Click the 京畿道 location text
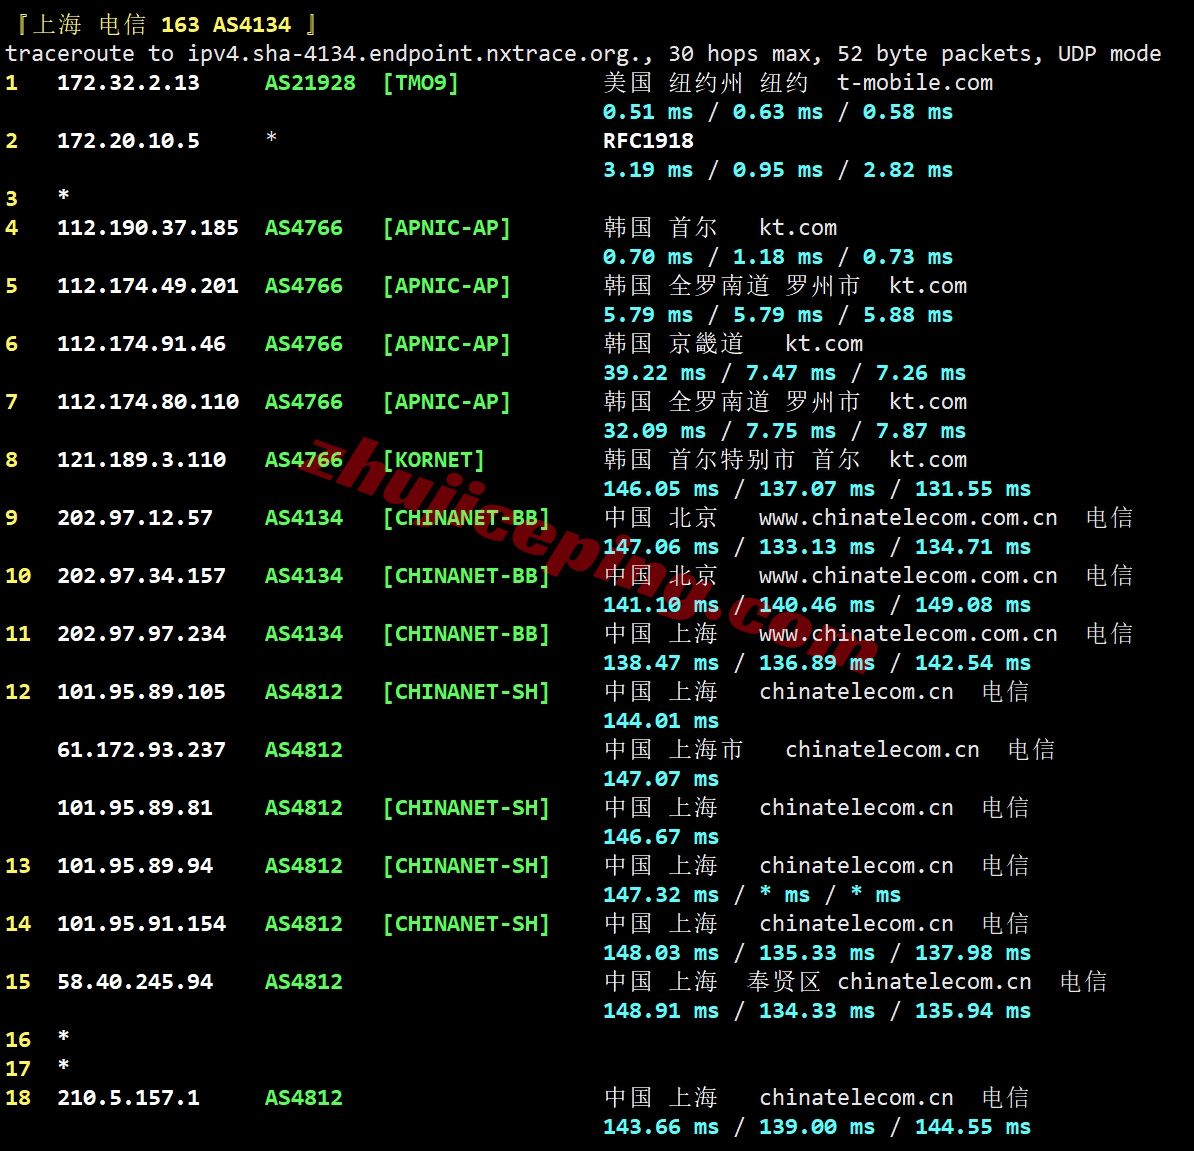 point(706,343)
